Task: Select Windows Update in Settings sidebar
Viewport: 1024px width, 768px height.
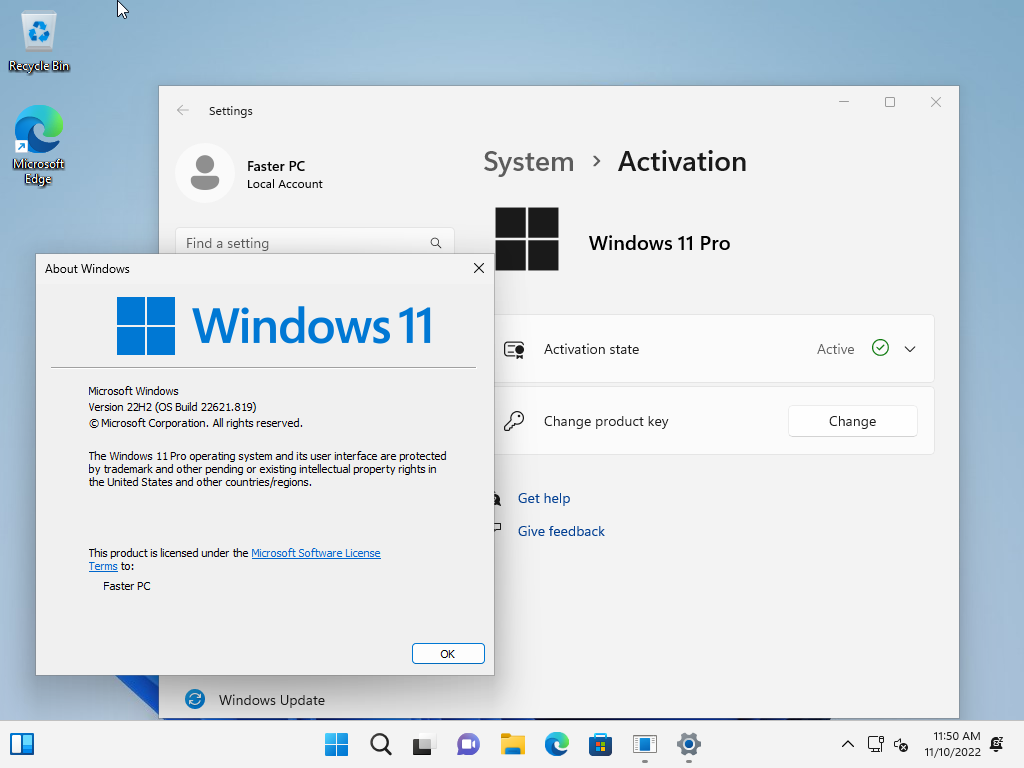Action: pyautogui.click(x=272, y=699)
